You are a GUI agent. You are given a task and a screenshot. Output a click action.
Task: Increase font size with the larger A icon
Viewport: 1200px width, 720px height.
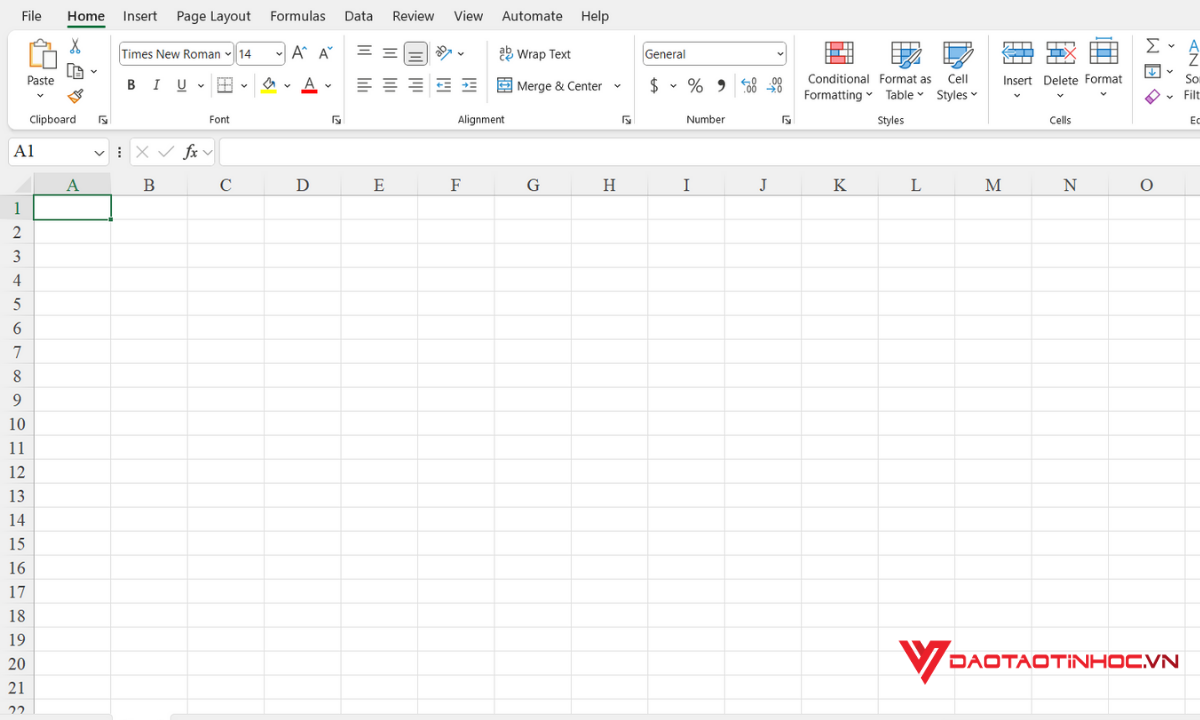[x=299, y=54]
